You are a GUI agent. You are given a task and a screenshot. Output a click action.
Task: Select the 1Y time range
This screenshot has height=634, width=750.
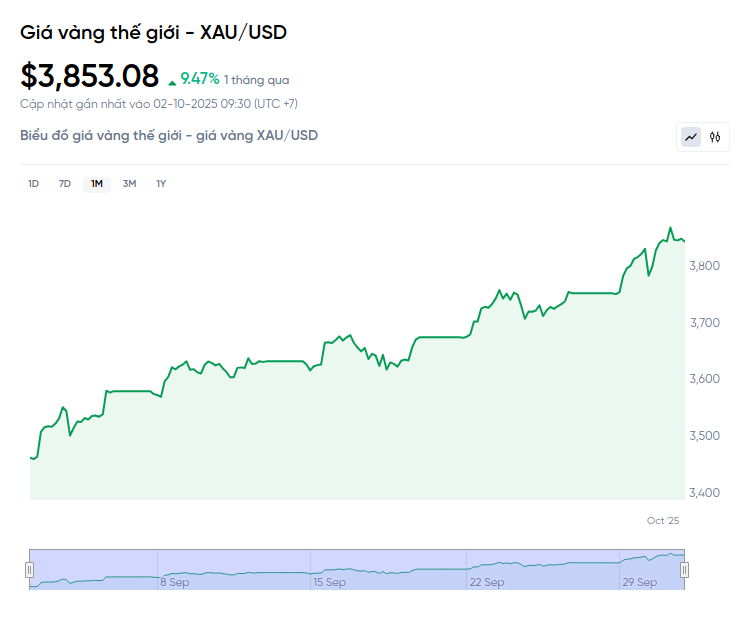[161, 184]
